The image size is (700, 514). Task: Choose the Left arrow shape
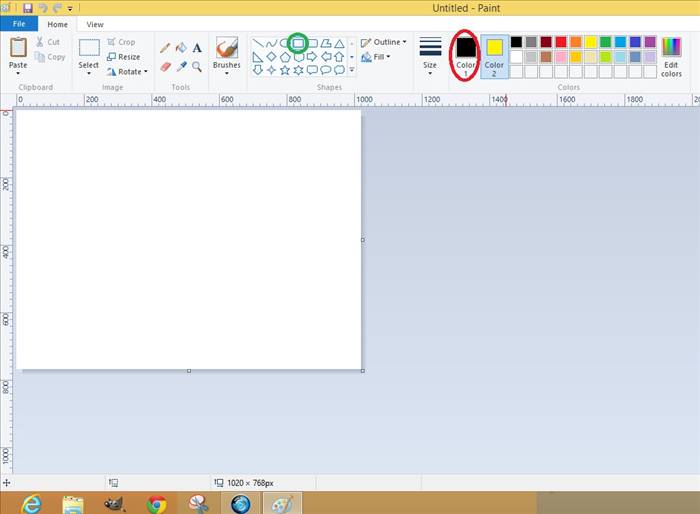click(x=326, y=57)
